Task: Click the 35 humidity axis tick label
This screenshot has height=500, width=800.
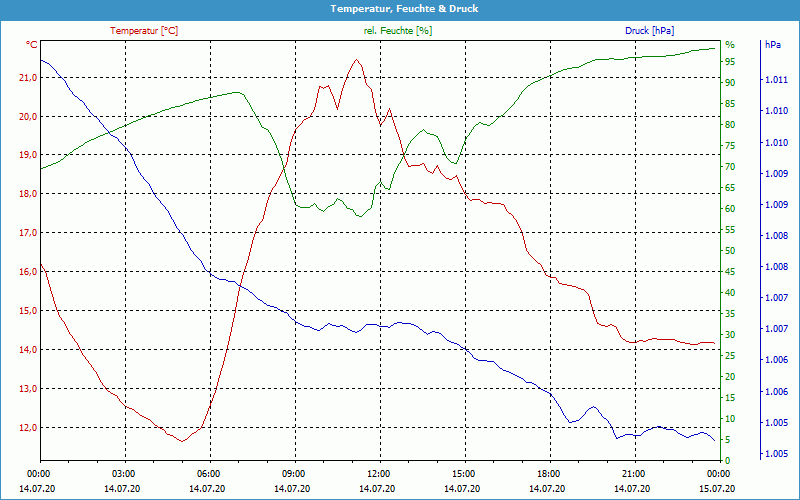Action: (x=730, y=314)
